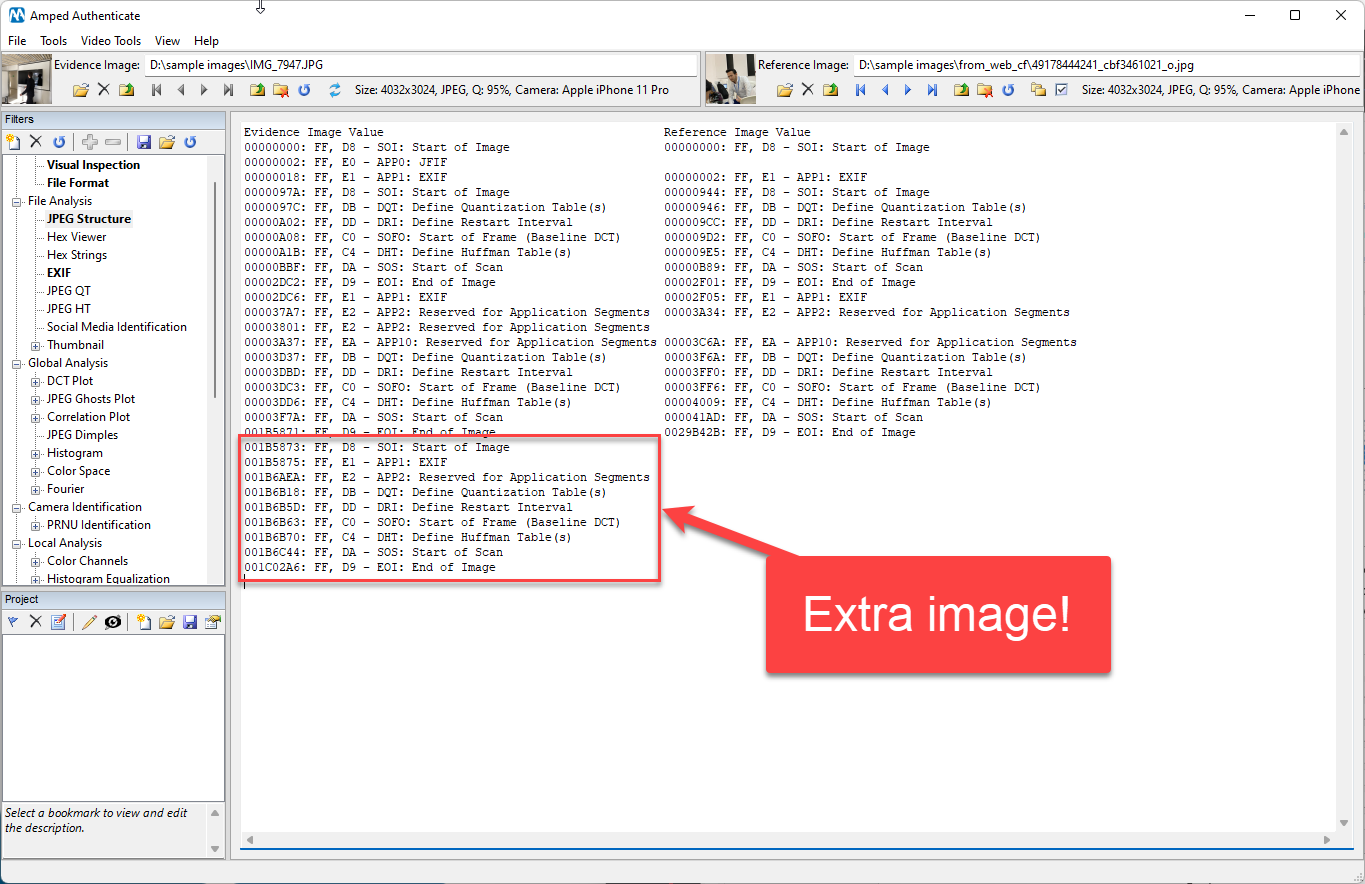Save filters with the floppy disk icon
This screenshot has height=884, width=1365.
coord(144,142)
